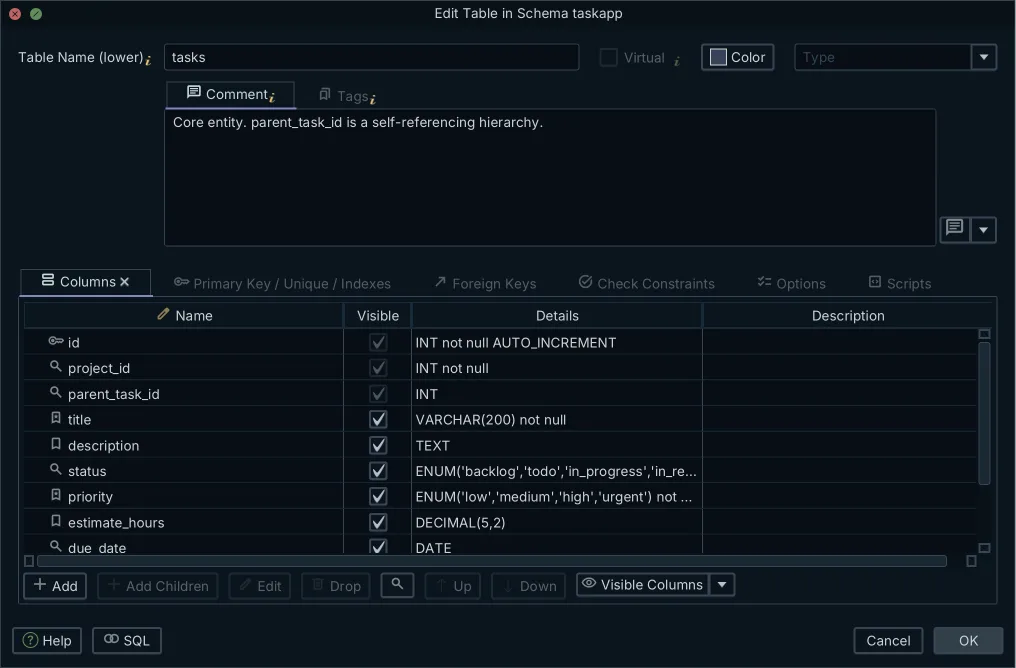
Task: Click the Table Name input field
Action: [371, 57]
